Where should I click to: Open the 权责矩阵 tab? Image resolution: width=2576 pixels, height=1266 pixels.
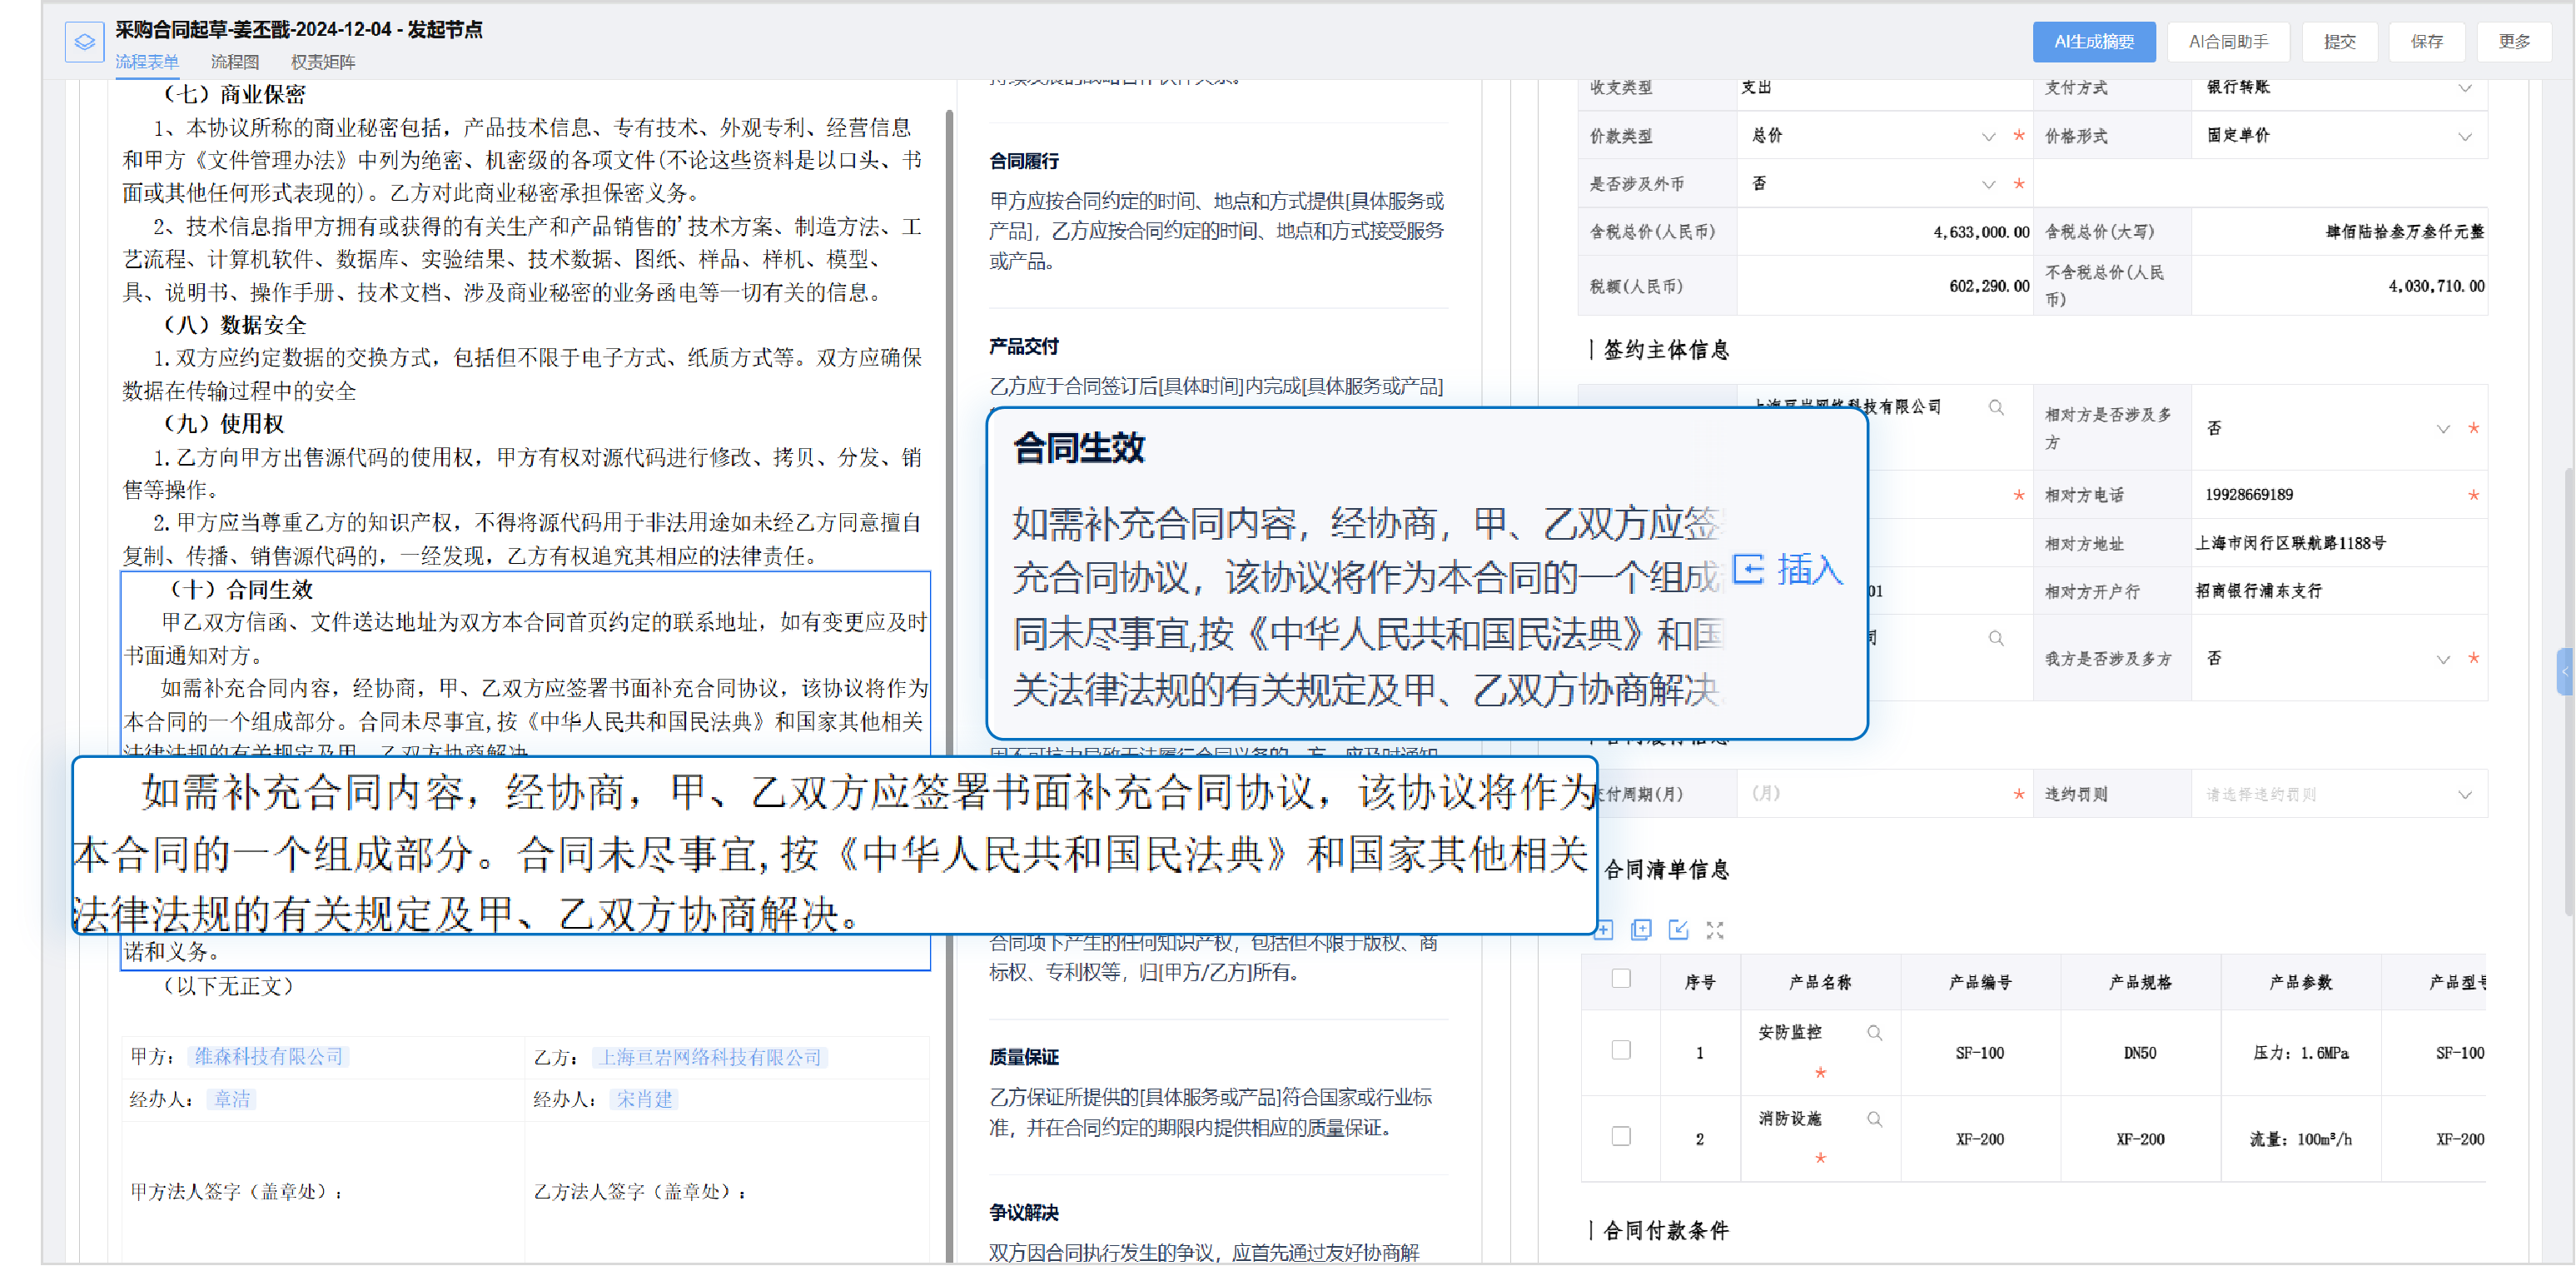(x=322, y=62)
